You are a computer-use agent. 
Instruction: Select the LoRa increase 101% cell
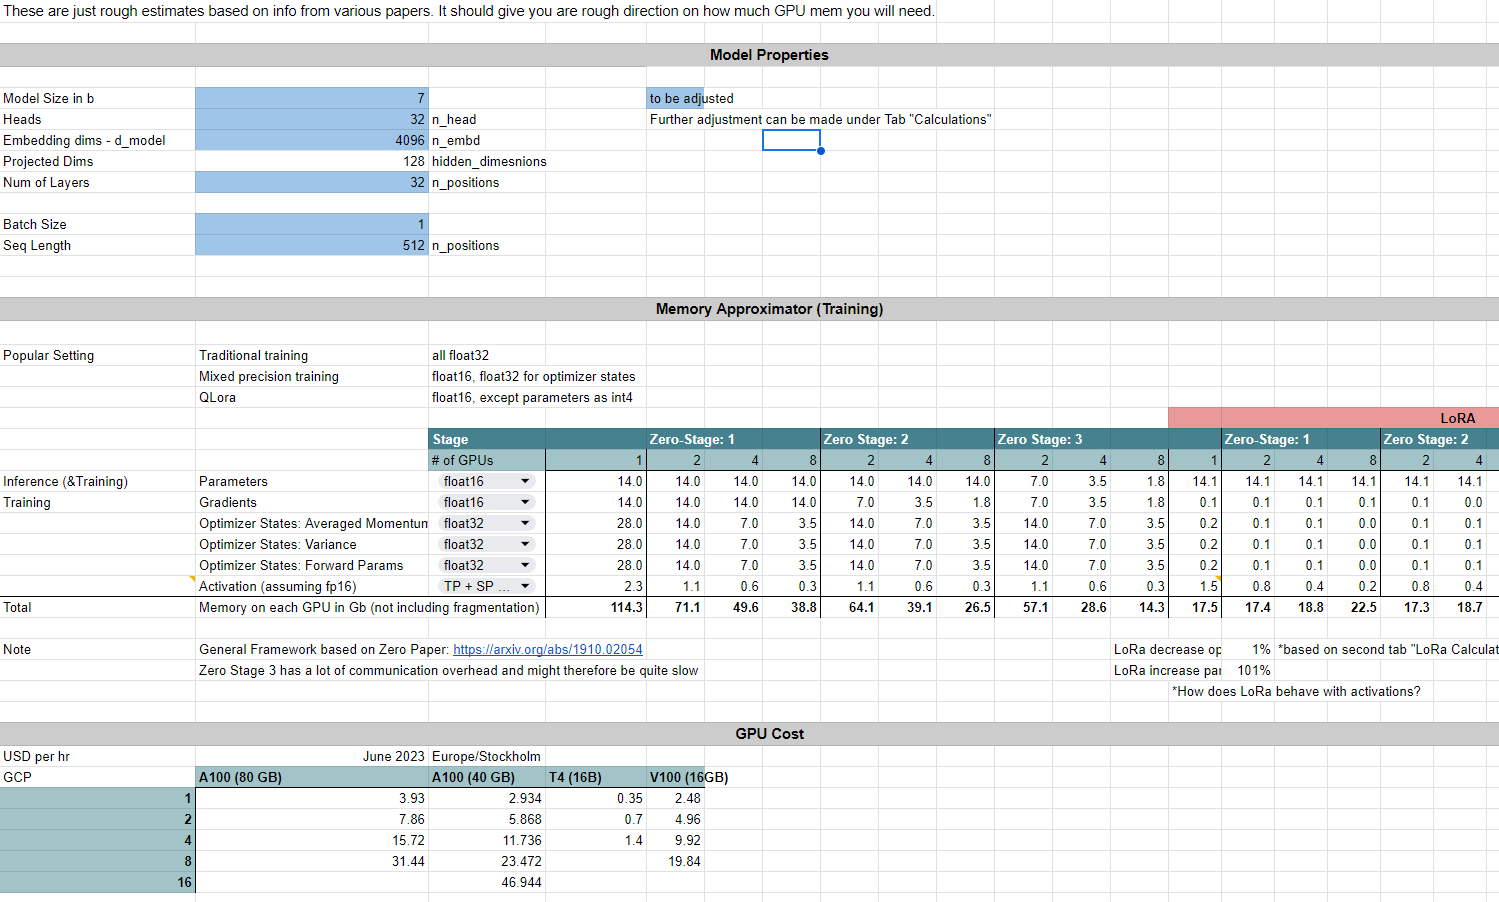[x=1248, y=670]
